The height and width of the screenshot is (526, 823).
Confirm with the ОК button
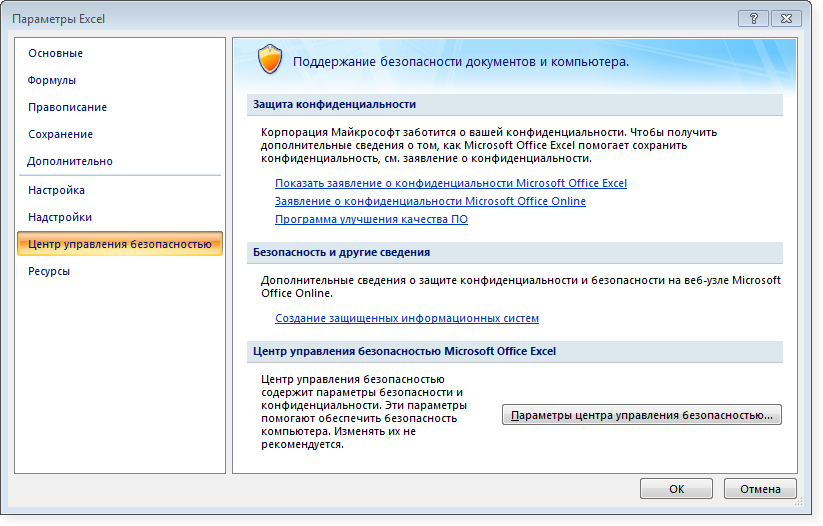(676, 489)
